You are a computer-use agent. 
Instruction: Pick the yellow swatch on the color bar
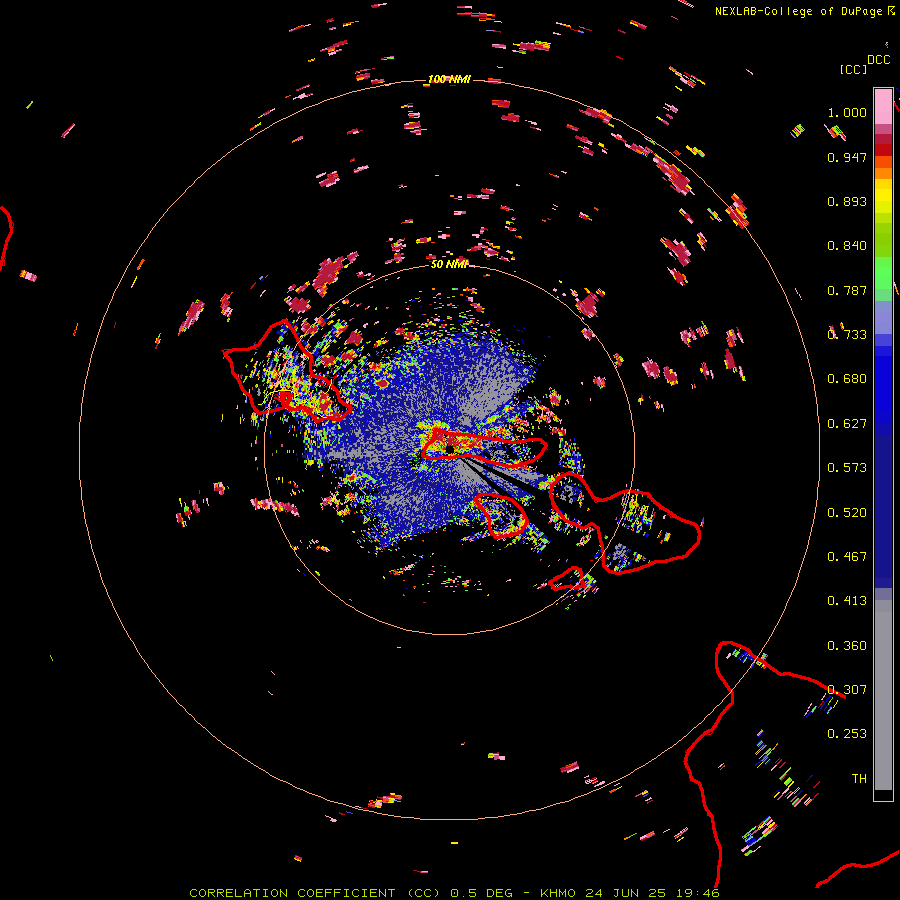tap(883, 196)
